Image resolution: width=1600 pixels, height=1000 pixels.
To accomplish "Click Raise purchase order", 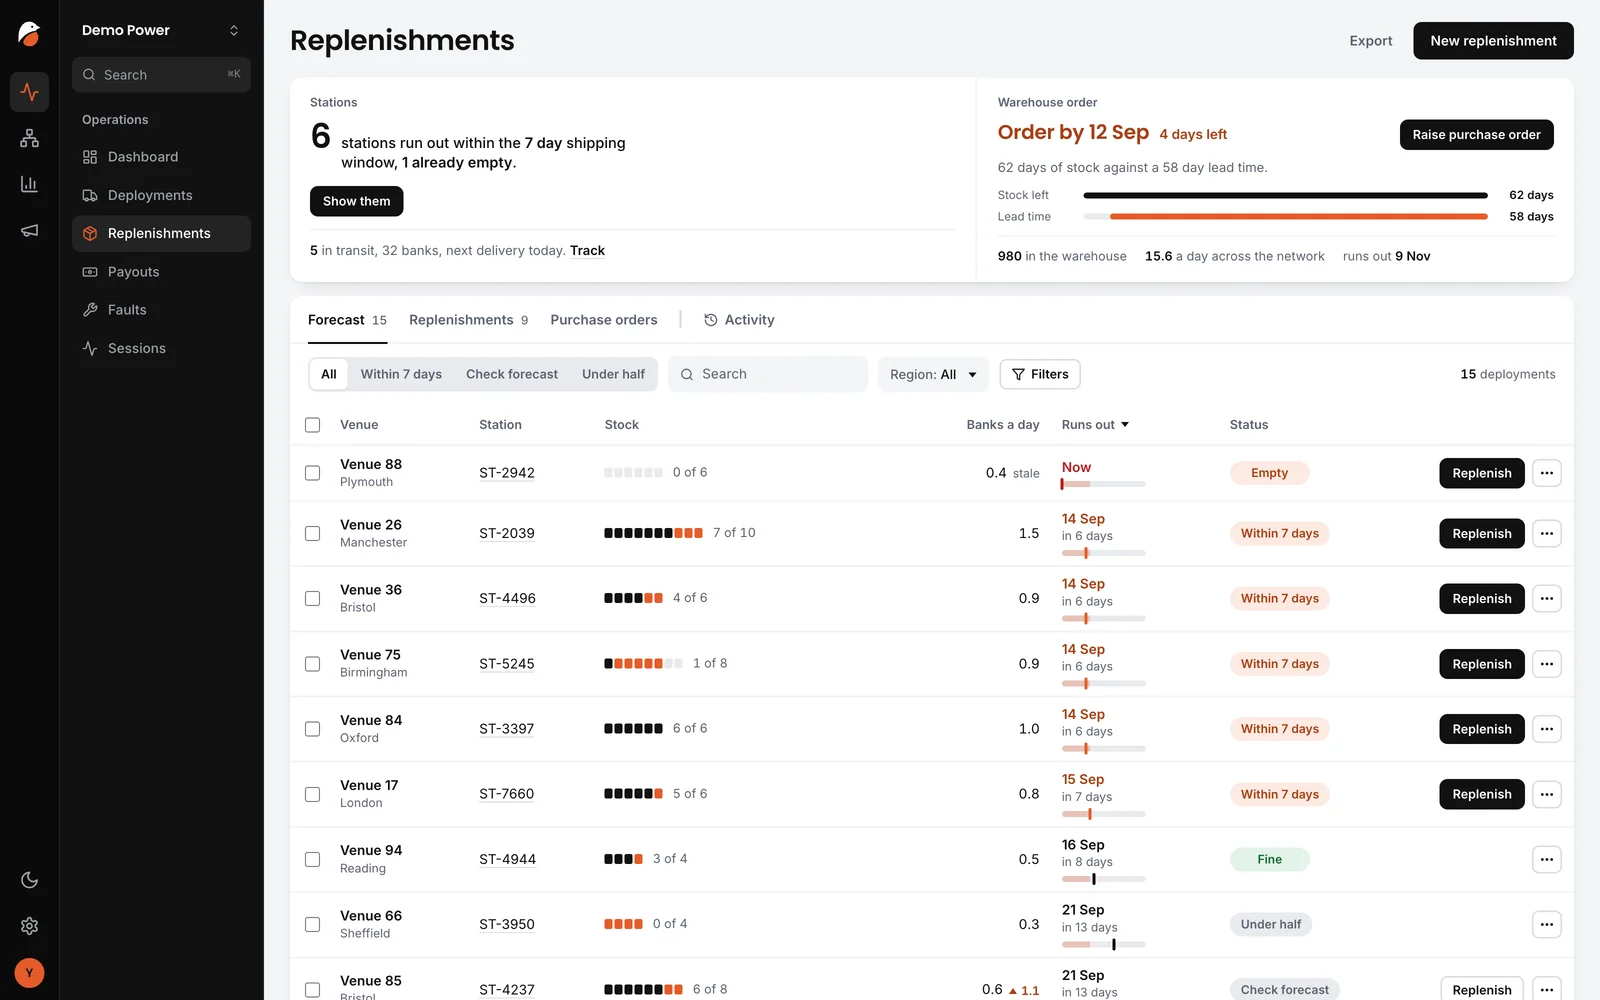I will (1476, 135).
